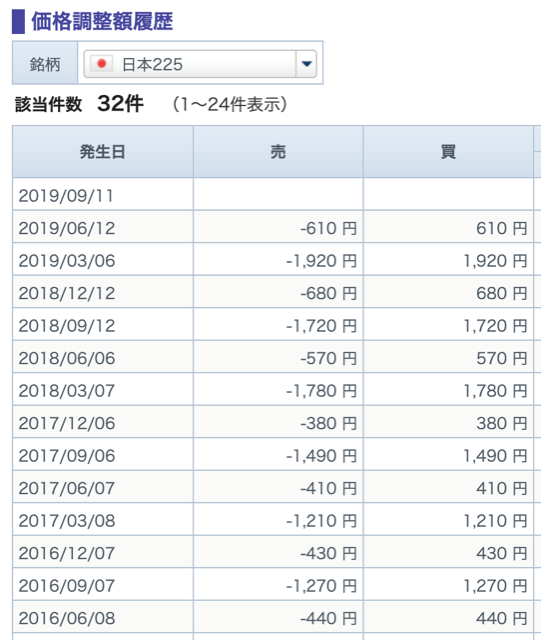Click the 610 円 buy value
541x640 pixels.
tap(502, 228)
